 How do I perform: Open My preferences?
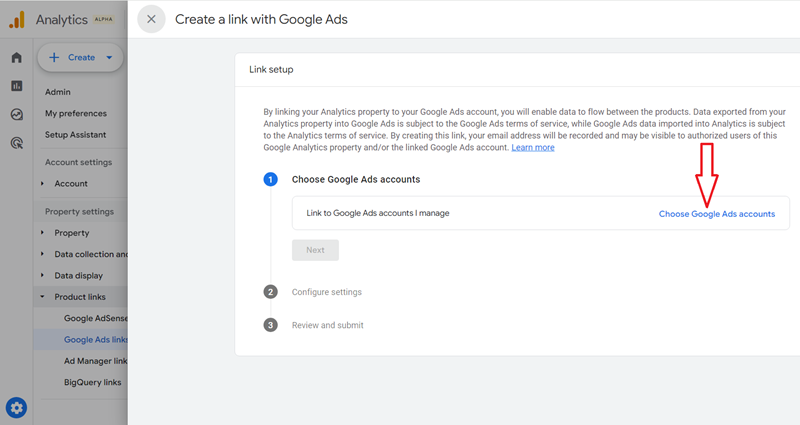[x=76, y=113]
